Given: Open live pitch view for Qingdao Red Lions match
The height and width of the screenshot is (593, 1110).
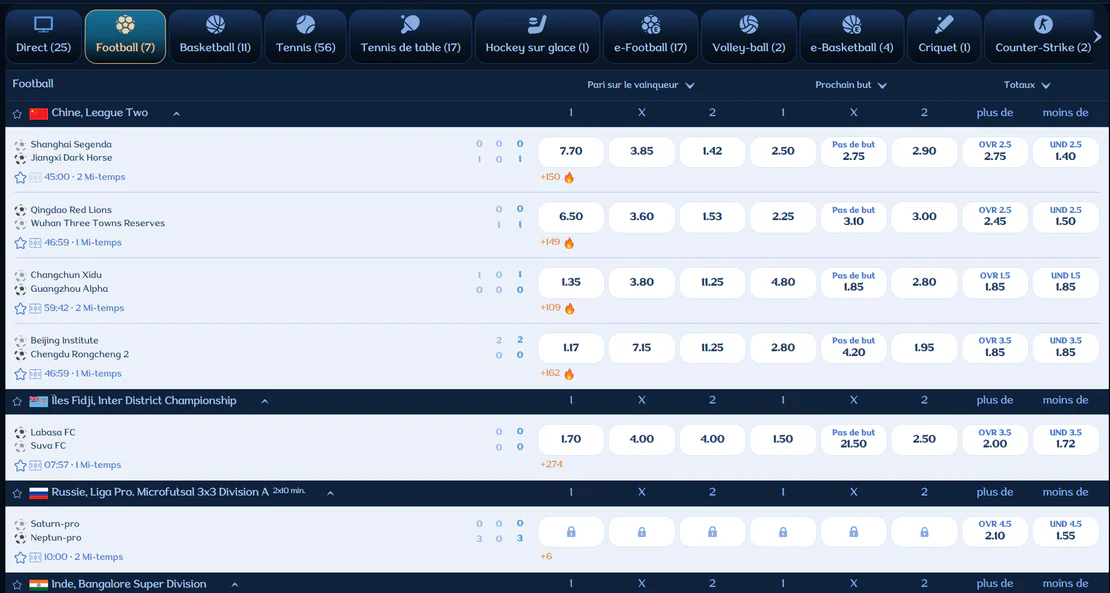Looking at the screenshot, I should coord(35,243).
